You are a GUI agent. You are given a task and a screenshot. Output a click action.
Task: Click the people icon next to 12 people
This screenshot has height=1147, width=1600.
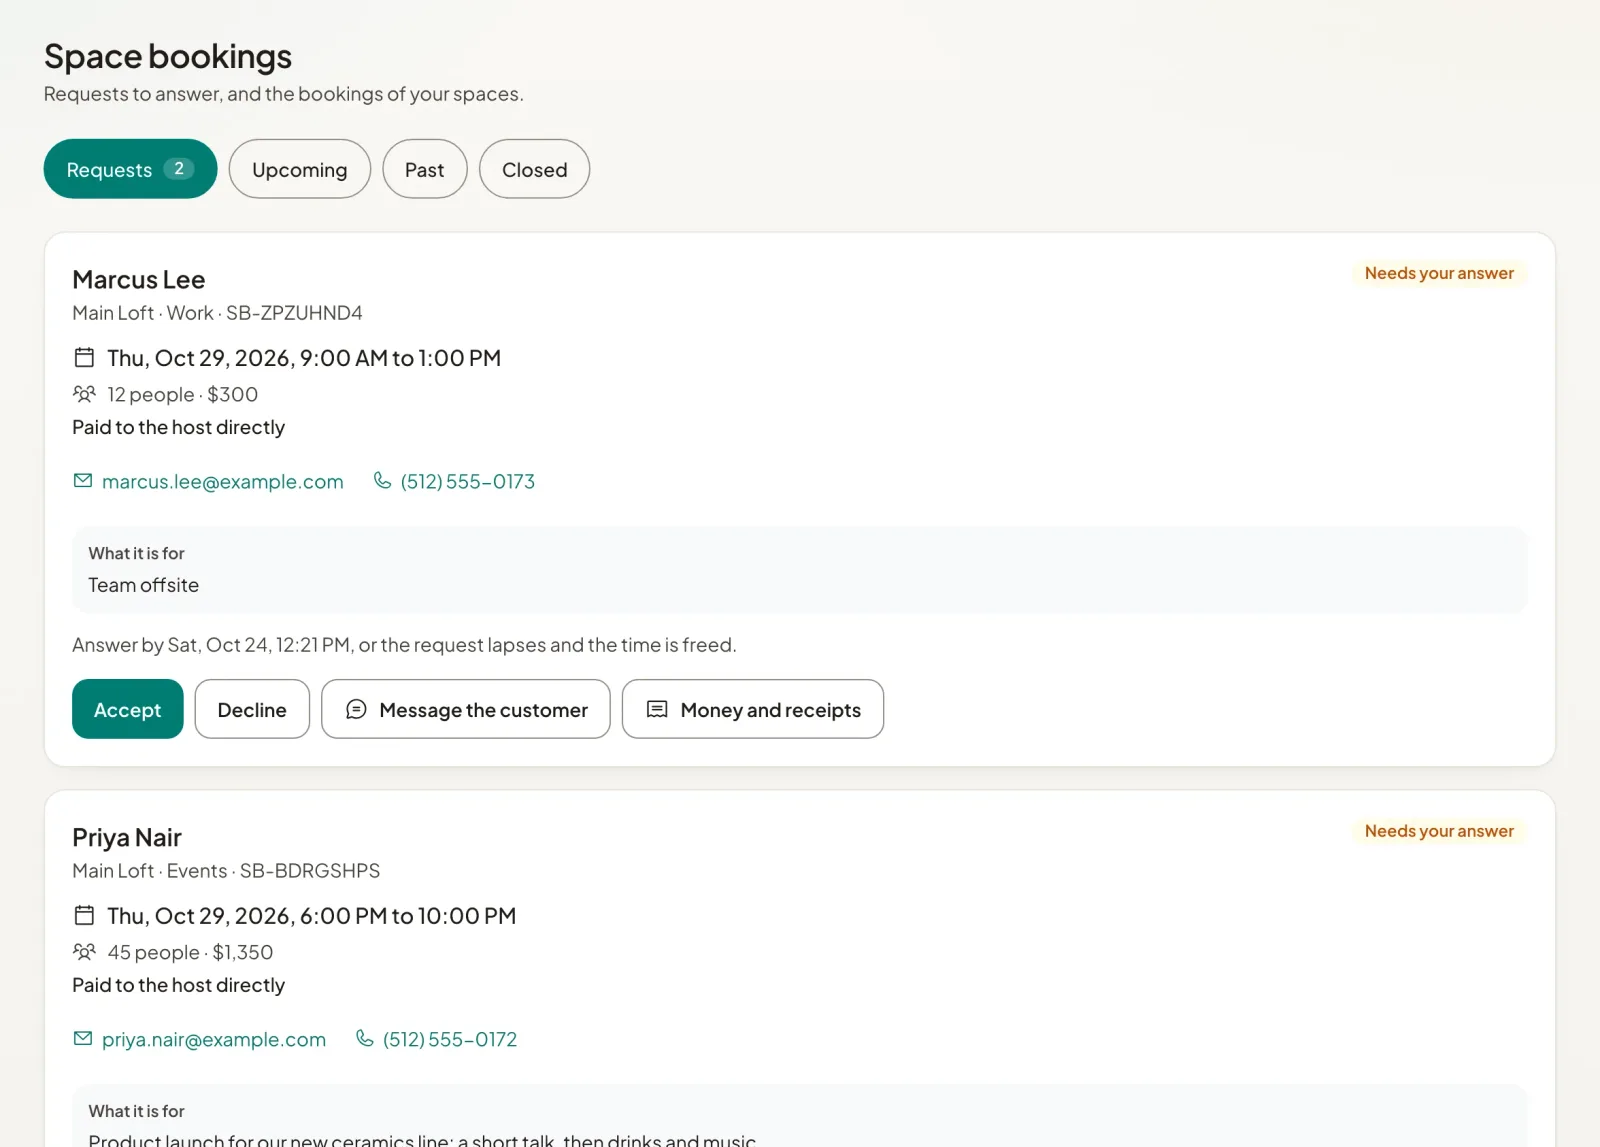pyautogui.click(x=84, y=394)
